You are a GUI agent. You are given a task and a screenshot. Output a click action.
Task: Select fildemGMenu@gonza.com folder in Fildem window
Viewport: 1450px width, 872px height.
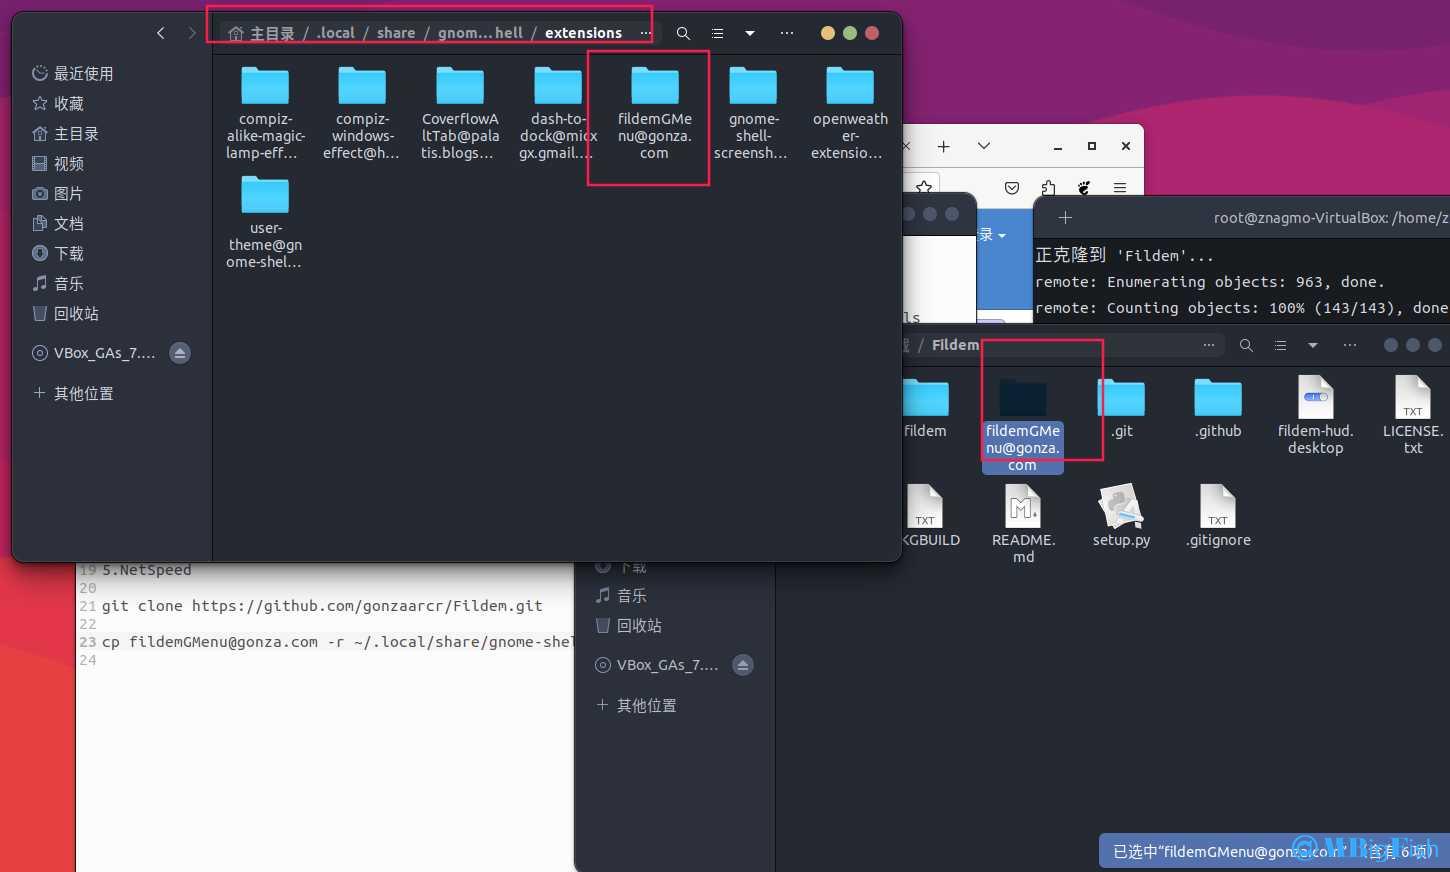tap(1022, 425)
